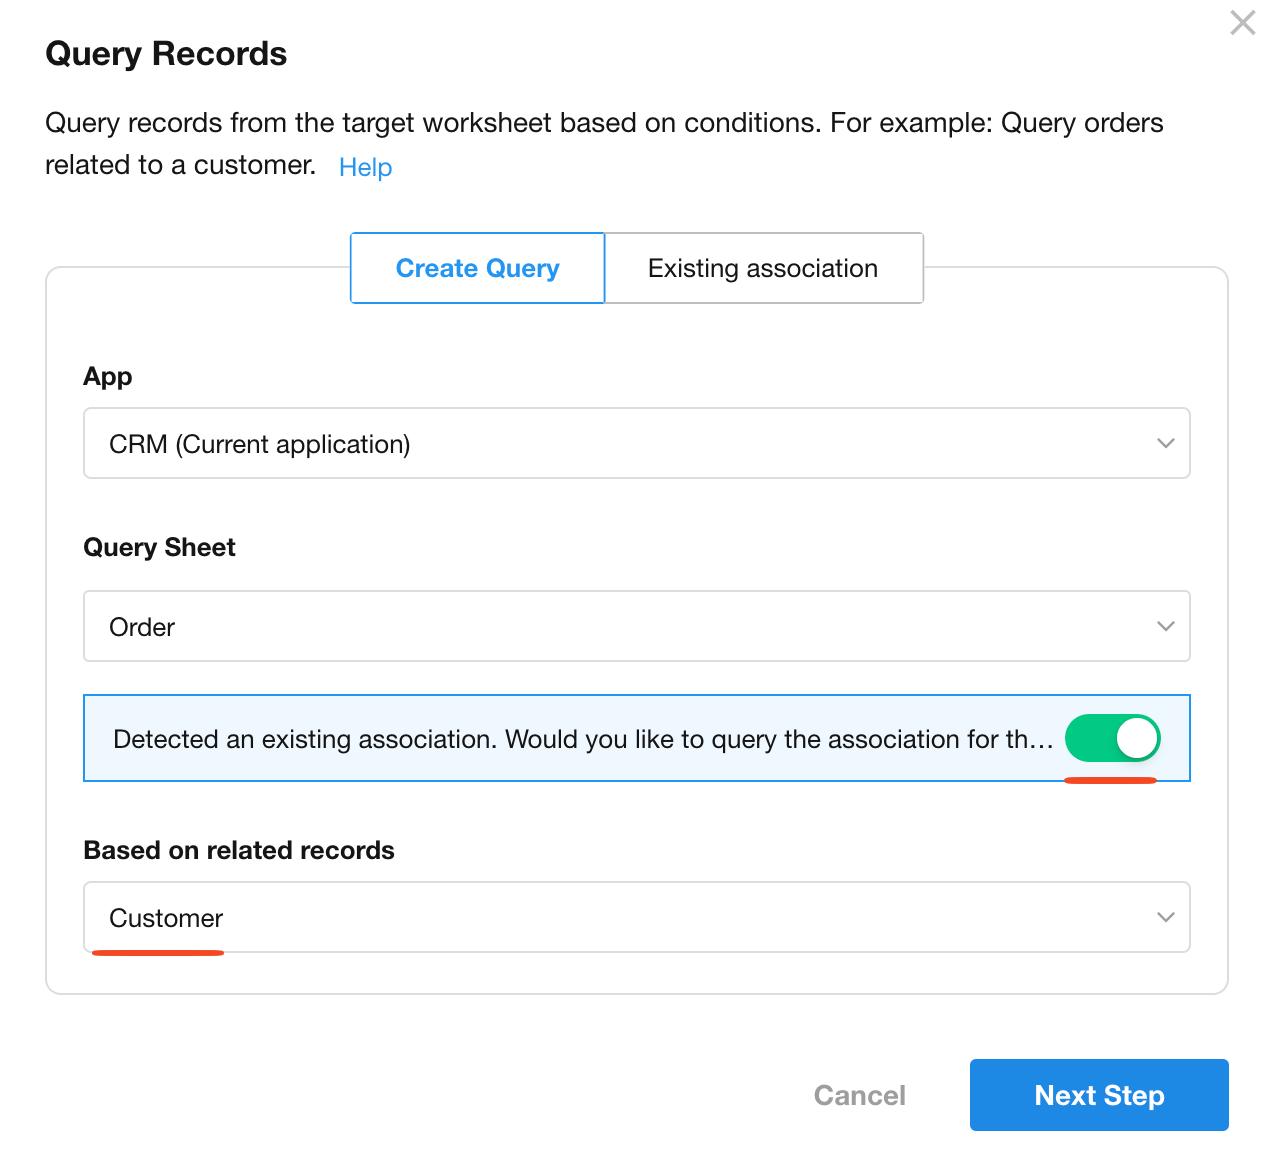Click the chevron arrow in the Query Sheet field
The width and height of the screenshot is (1276, 1172).
tap(1165, 627)
